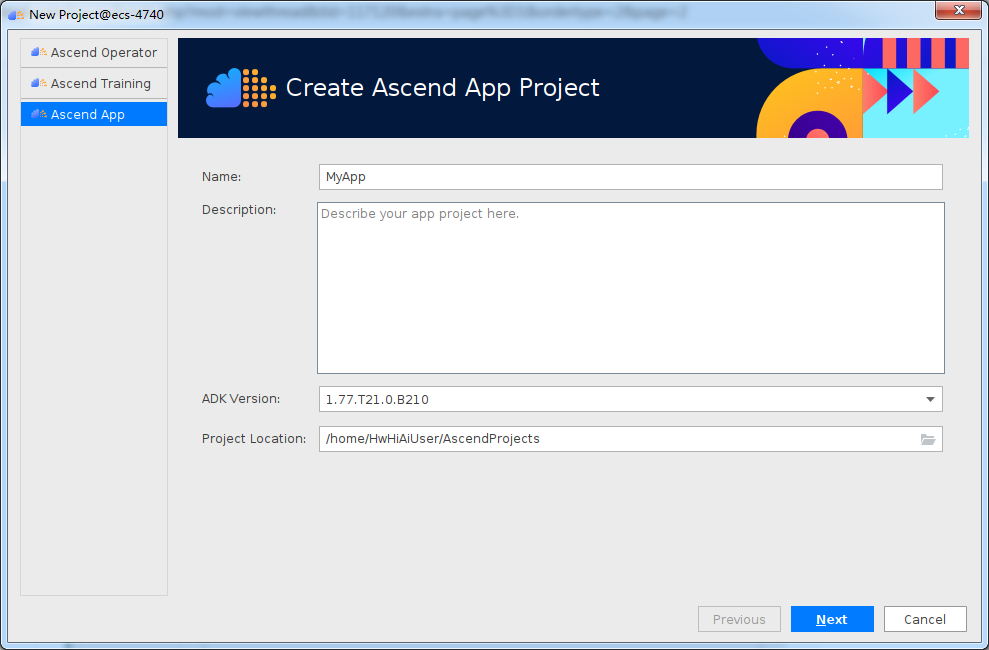Click the Next button
Viewport: 989px width, 650px height.
(x=832, y=619)
